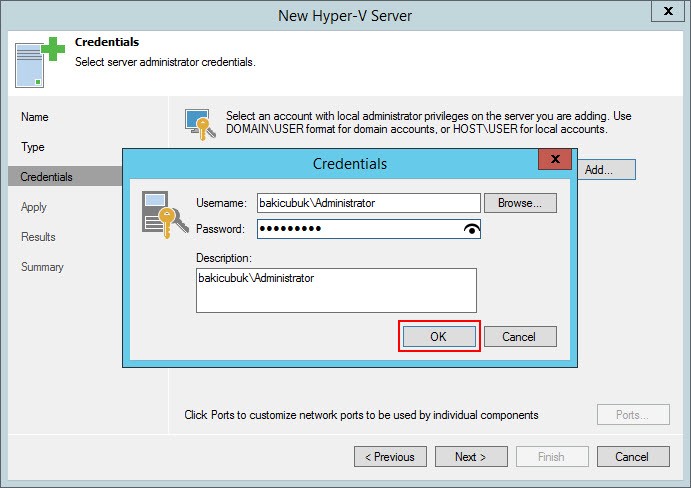Click the Password: label
Screen dimensions: 691x488
tap(220, 229)
